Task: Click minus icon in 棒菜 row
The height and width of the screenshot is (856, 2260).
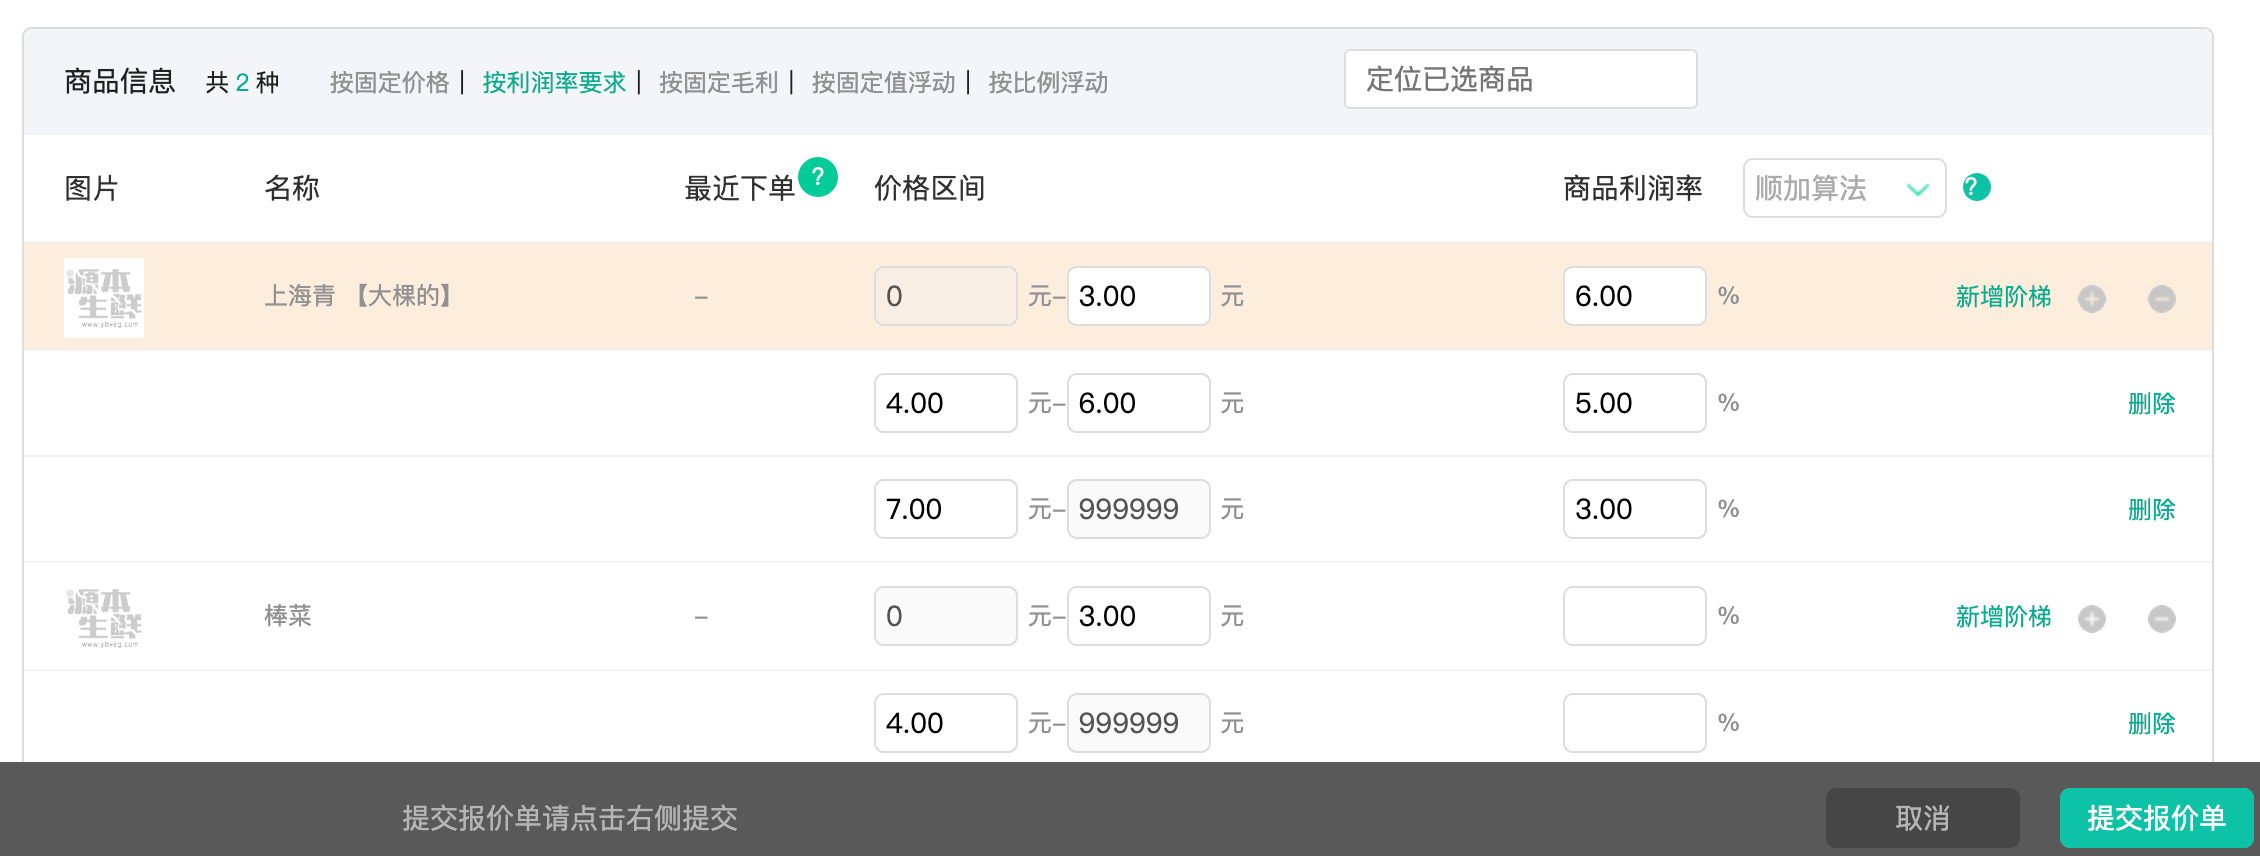Action: point(2161,618)
